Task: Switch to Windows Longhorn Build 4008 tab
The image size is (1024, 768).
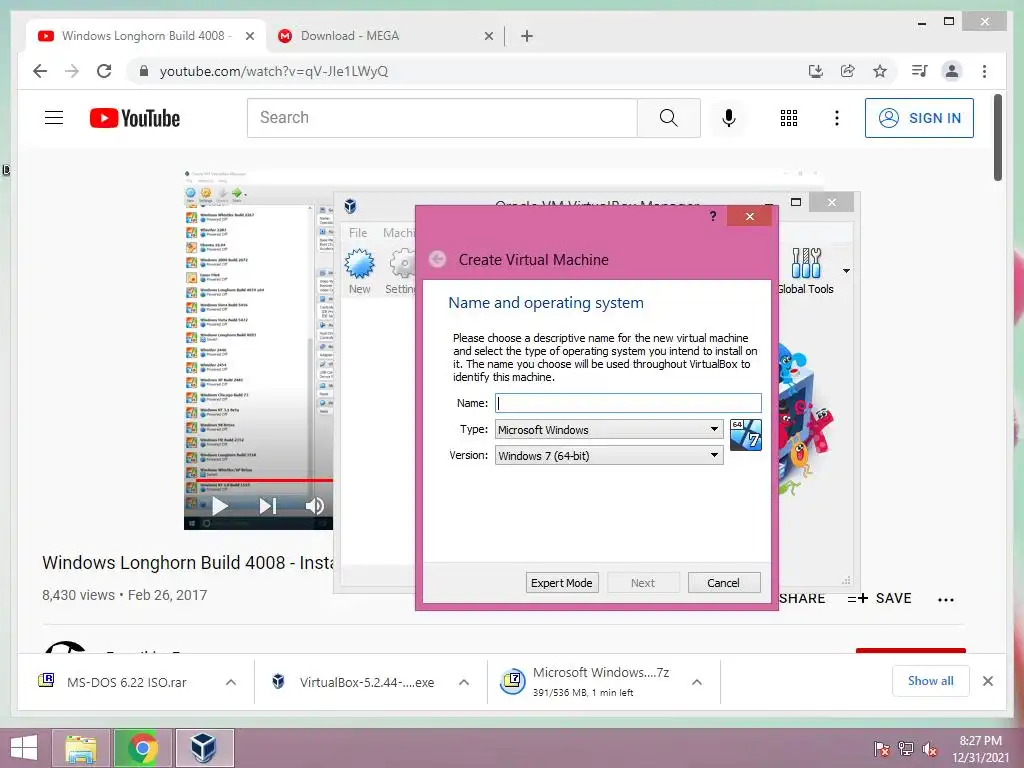Action: (146, 36)
